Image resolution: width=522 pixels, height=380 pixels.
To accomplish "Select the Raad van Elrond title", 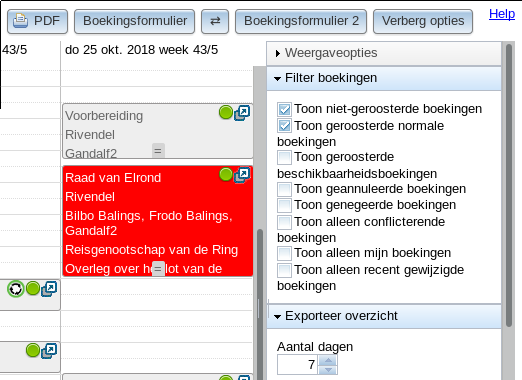I will coord(113,178).
